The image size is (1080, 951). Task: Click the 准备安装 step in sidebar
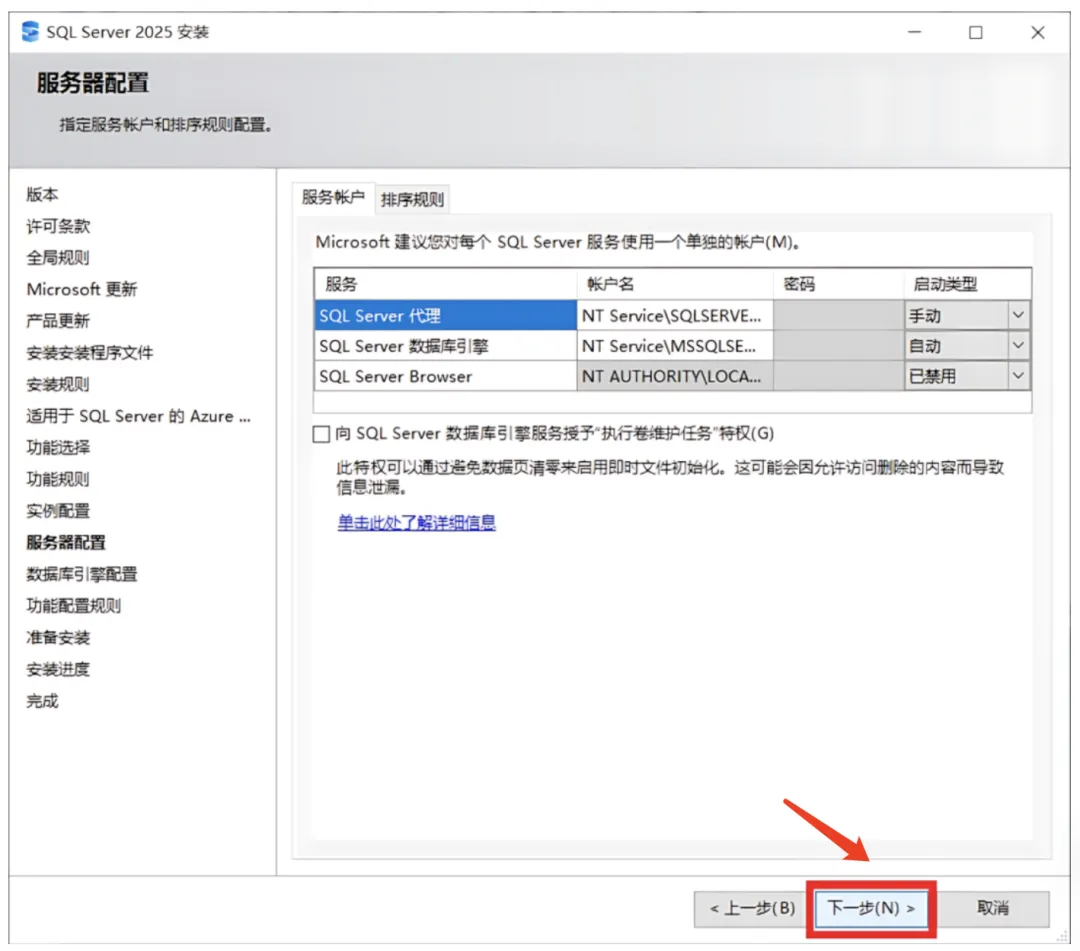58,638
